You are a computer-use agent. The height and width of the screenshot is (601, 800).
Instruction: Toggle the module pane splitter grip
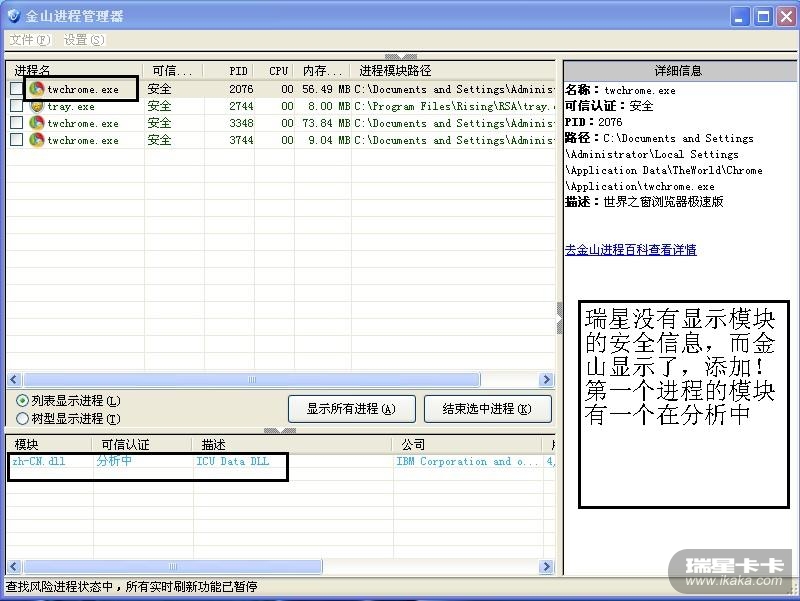coord(280,431)
